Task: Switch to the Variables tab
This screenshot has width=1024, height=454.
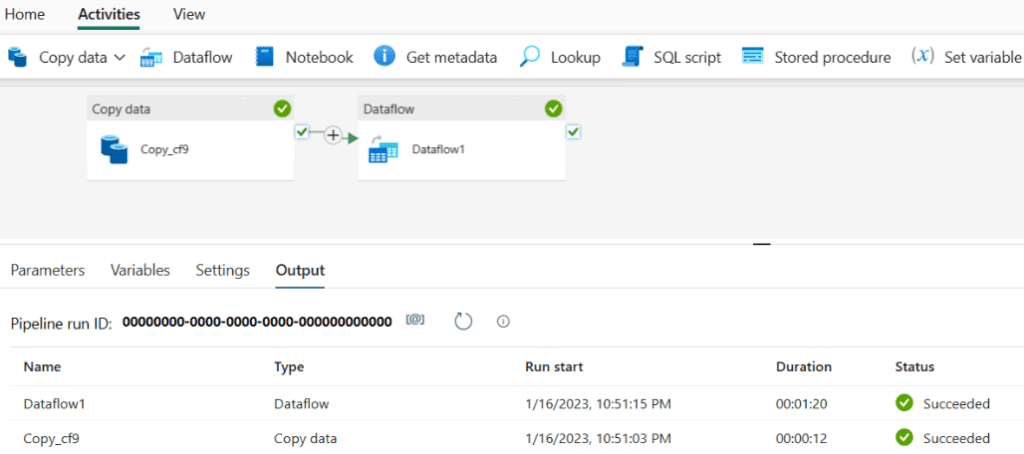Action: (x=140, y=270)
